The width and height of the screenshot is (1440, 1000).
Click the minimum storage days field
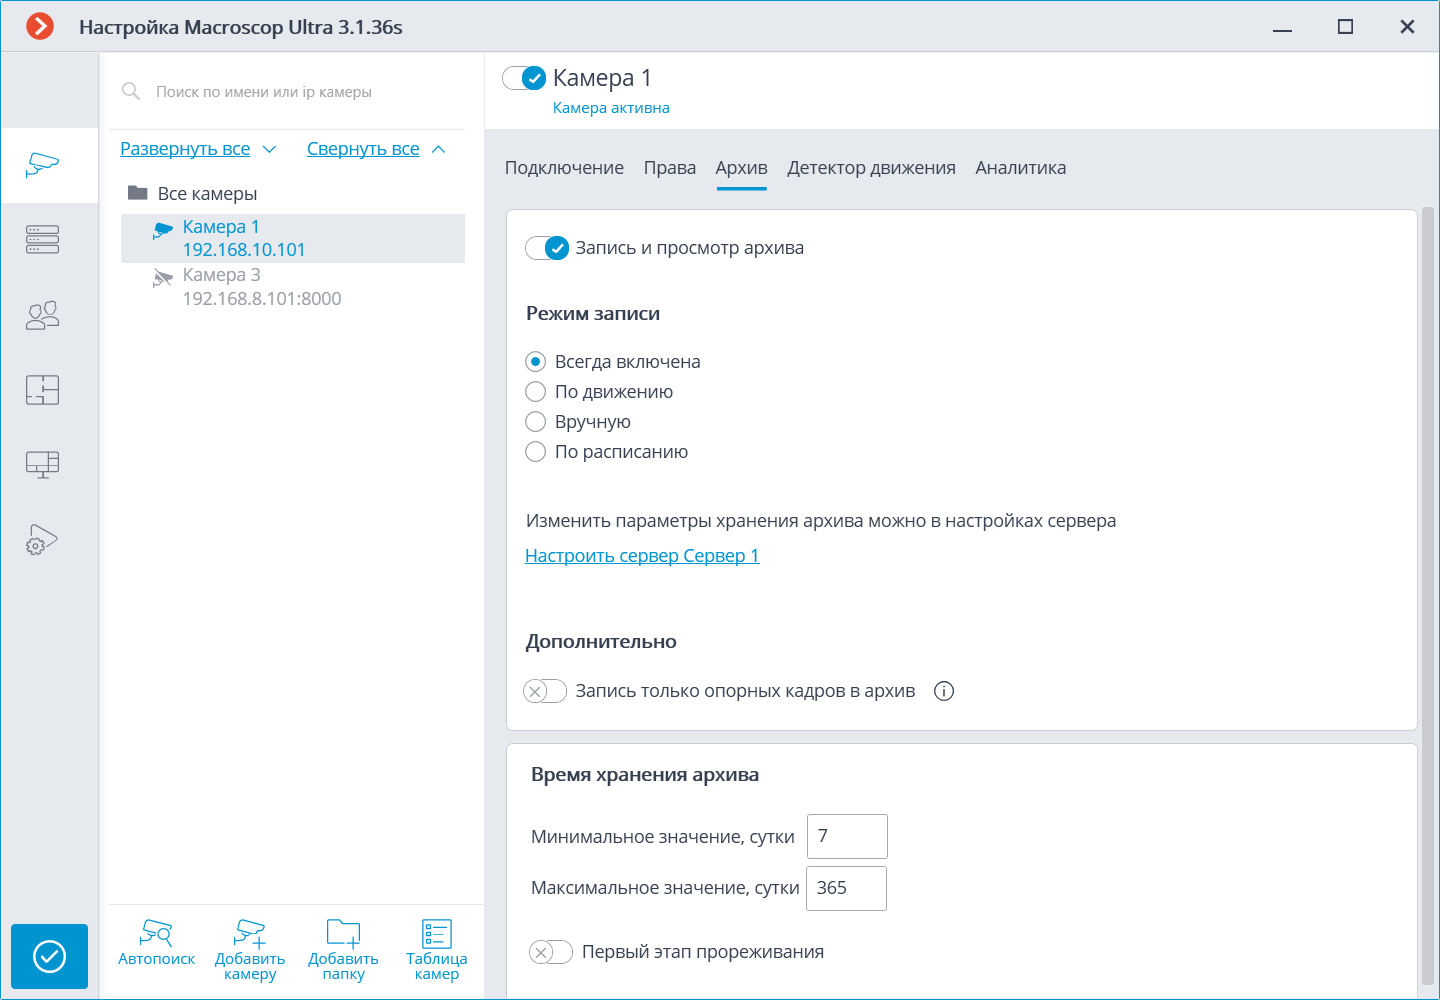pos(847,836)
